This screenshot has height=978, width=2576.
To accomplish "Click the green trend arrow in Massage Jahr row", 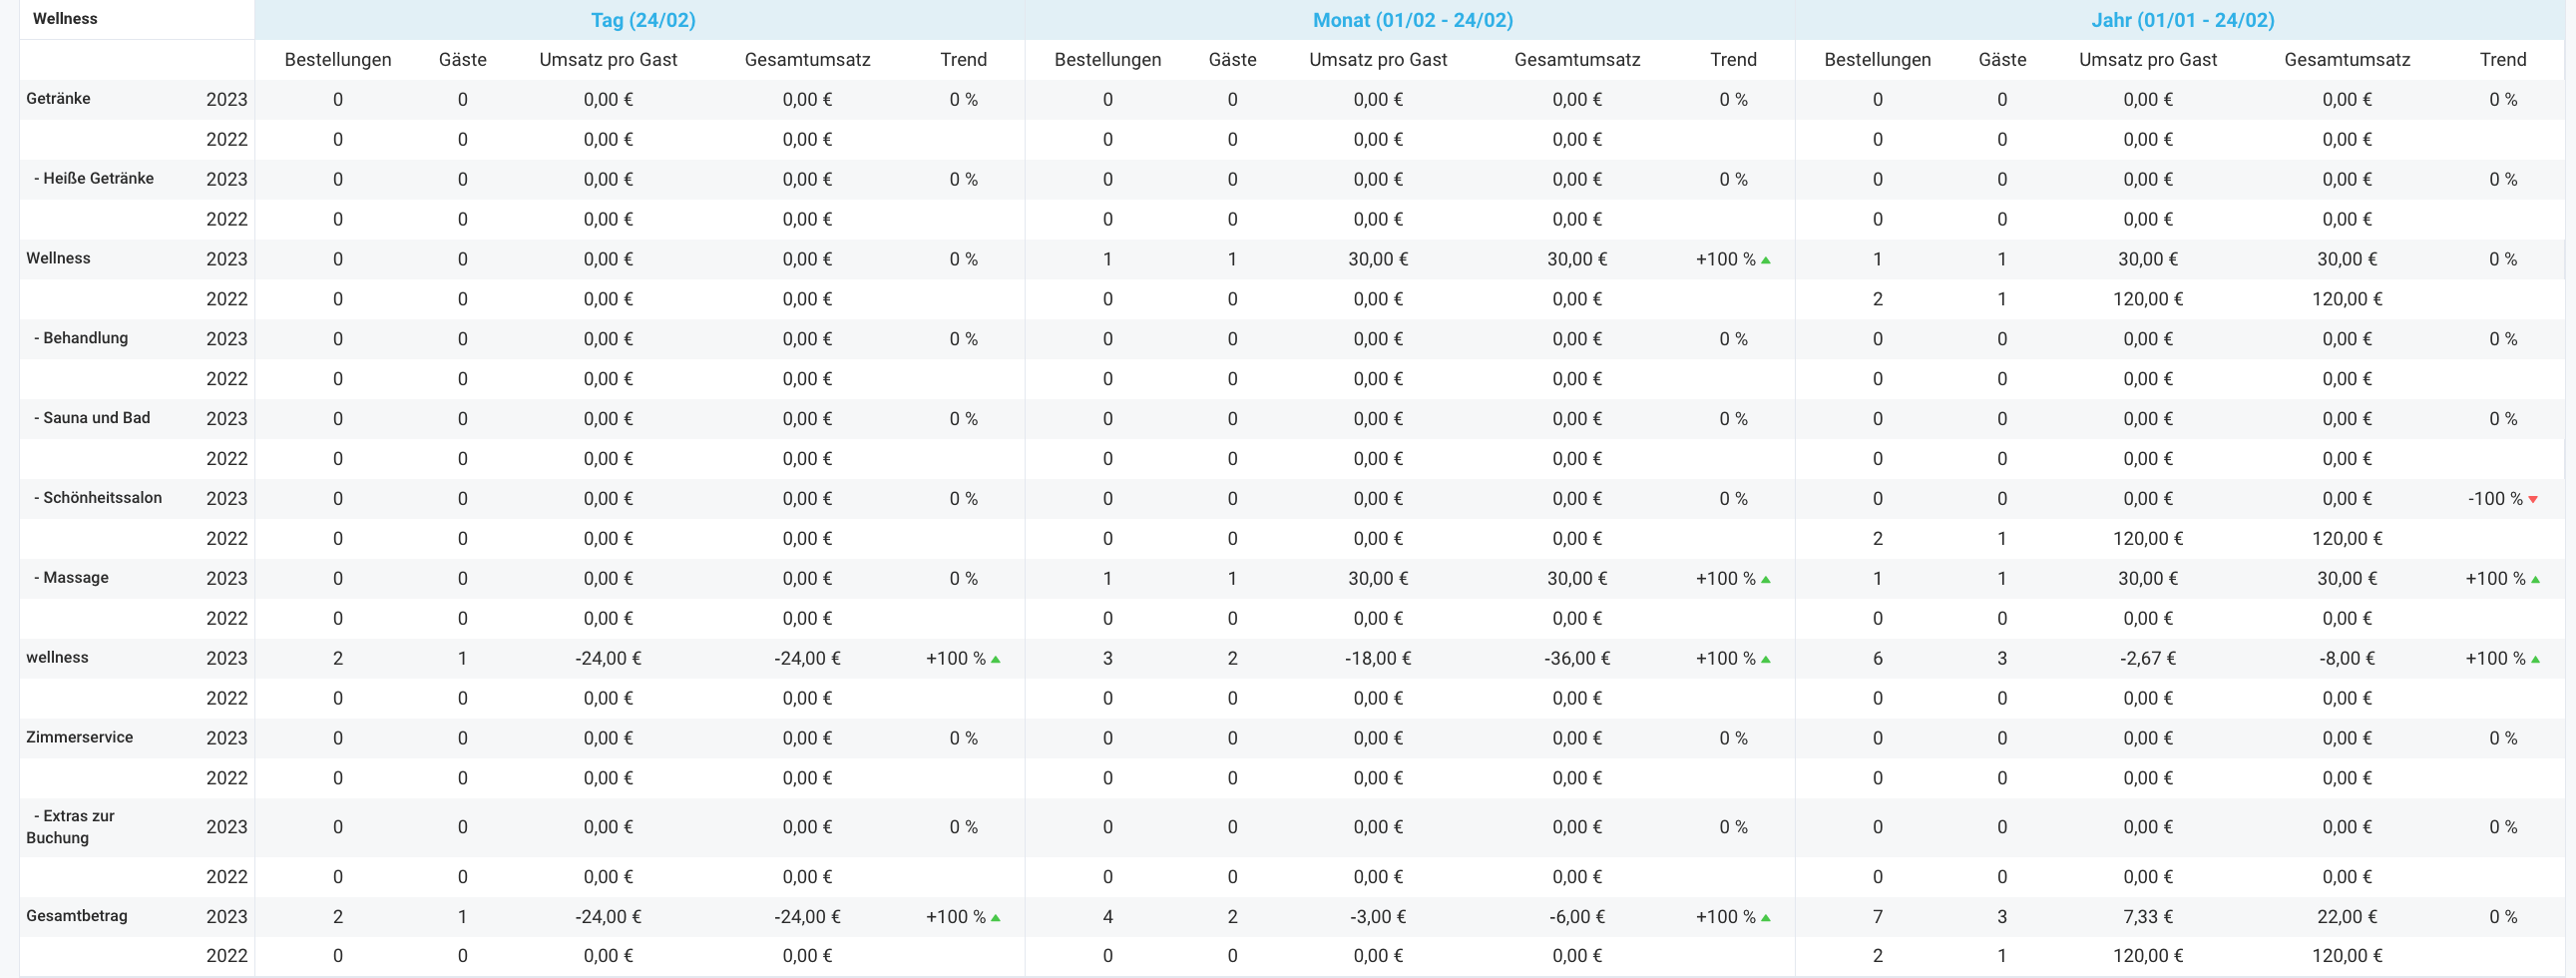I will 2535,579.
